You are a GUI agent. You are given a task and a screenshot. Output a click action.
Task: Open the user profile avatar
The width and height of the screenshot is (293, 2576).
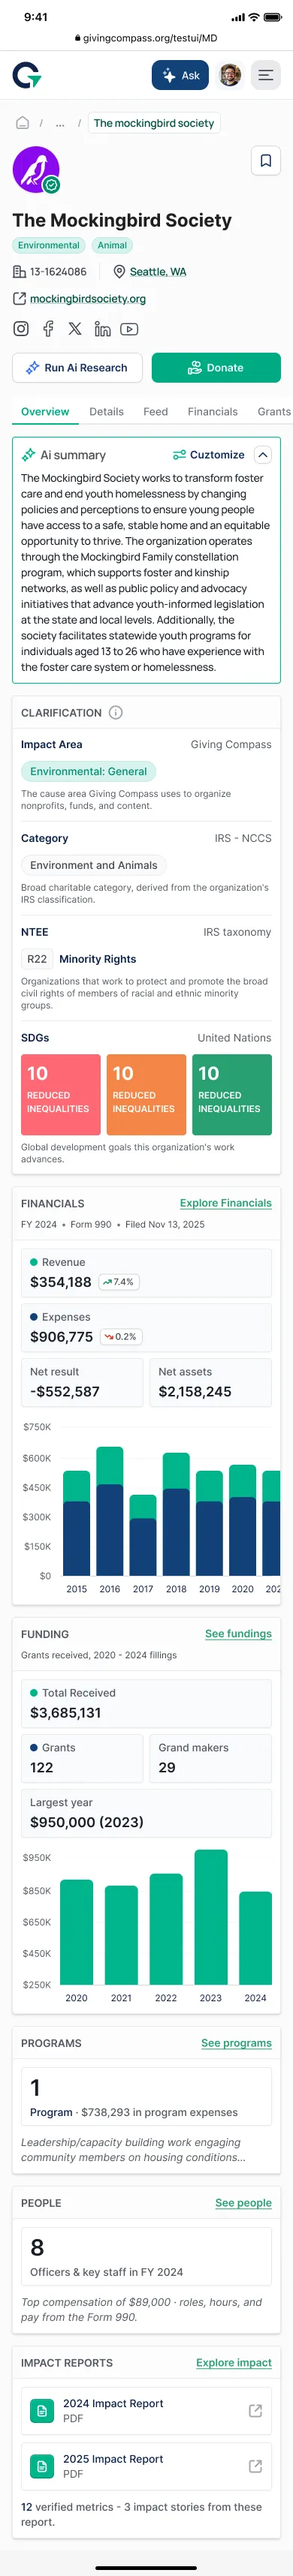230,75
